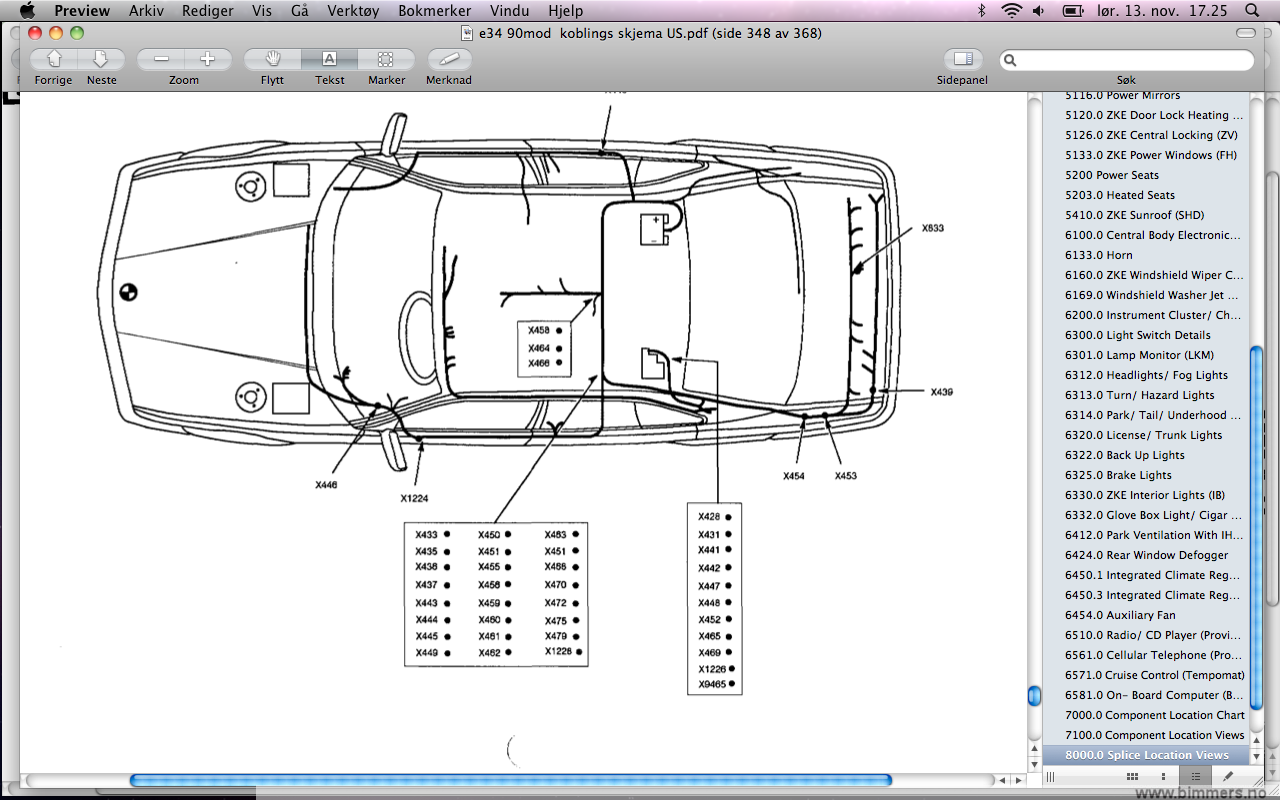Screen dimensions: 1280x800
Task: Open the Preview application menu
Action: [x=82, y=11]
